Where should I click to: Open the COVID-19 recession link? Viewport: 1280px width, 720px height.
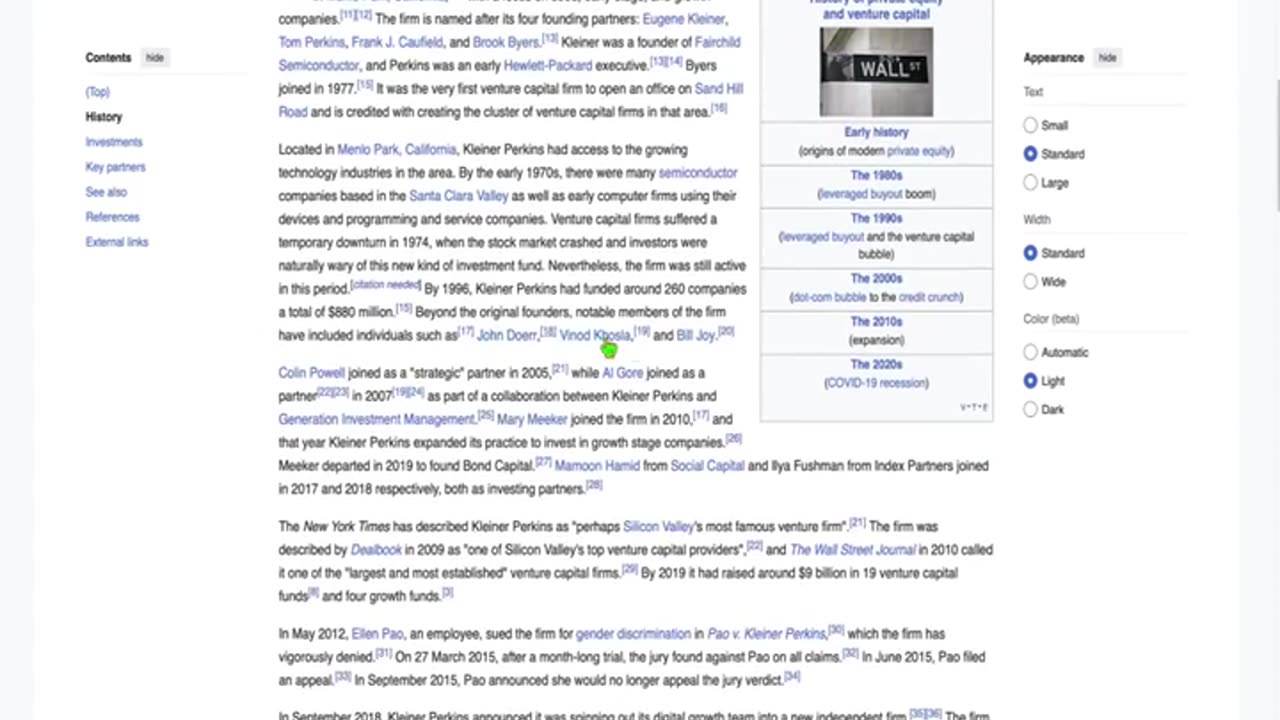point(876,383)
